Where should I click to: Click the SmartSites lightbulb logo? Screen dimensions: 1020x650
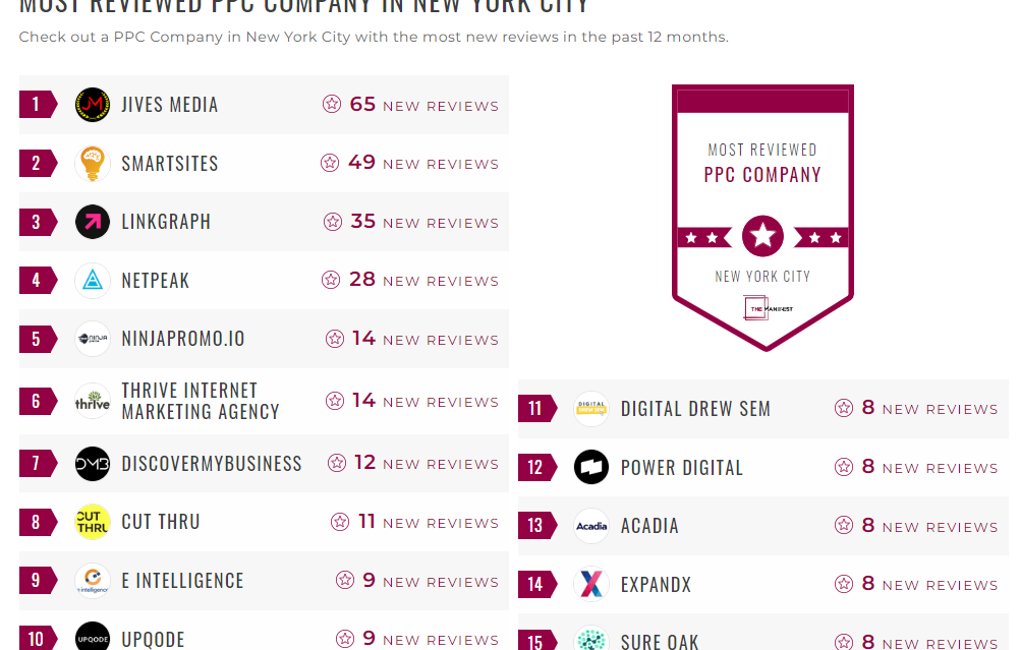click(x=92, y=163)
